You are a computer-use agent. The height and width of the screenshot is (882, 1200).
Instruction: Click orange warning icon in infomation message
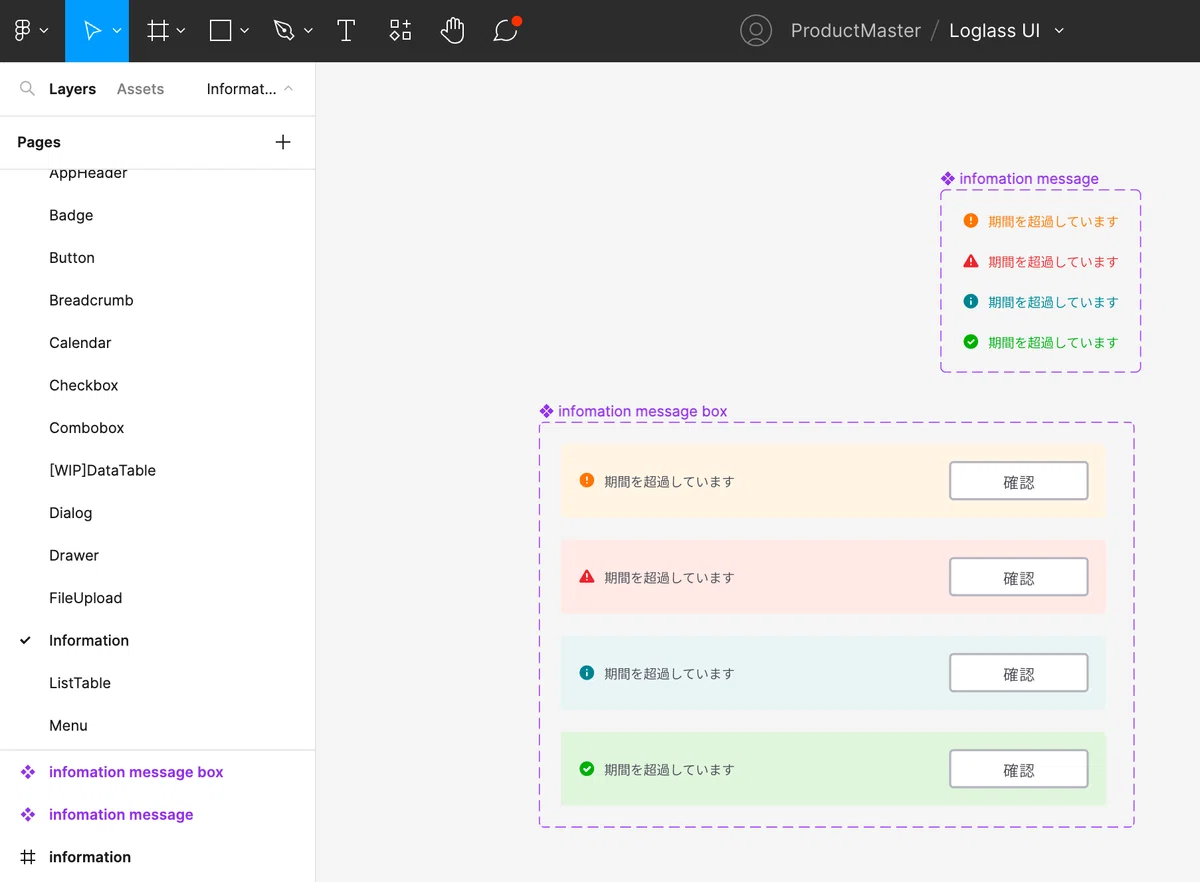(970, 221)
